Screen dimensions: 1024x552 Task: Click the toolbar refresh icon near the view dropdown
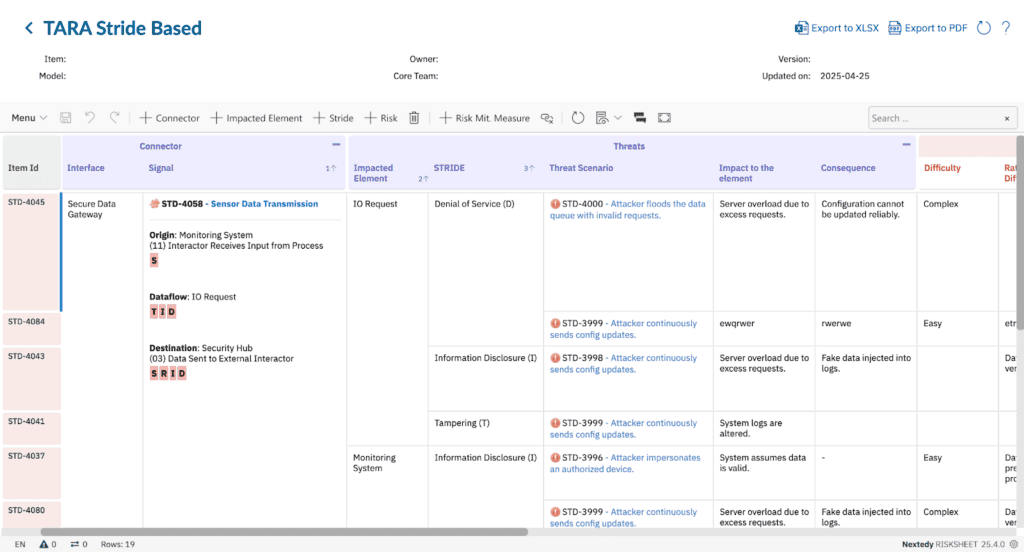(578, 118)
